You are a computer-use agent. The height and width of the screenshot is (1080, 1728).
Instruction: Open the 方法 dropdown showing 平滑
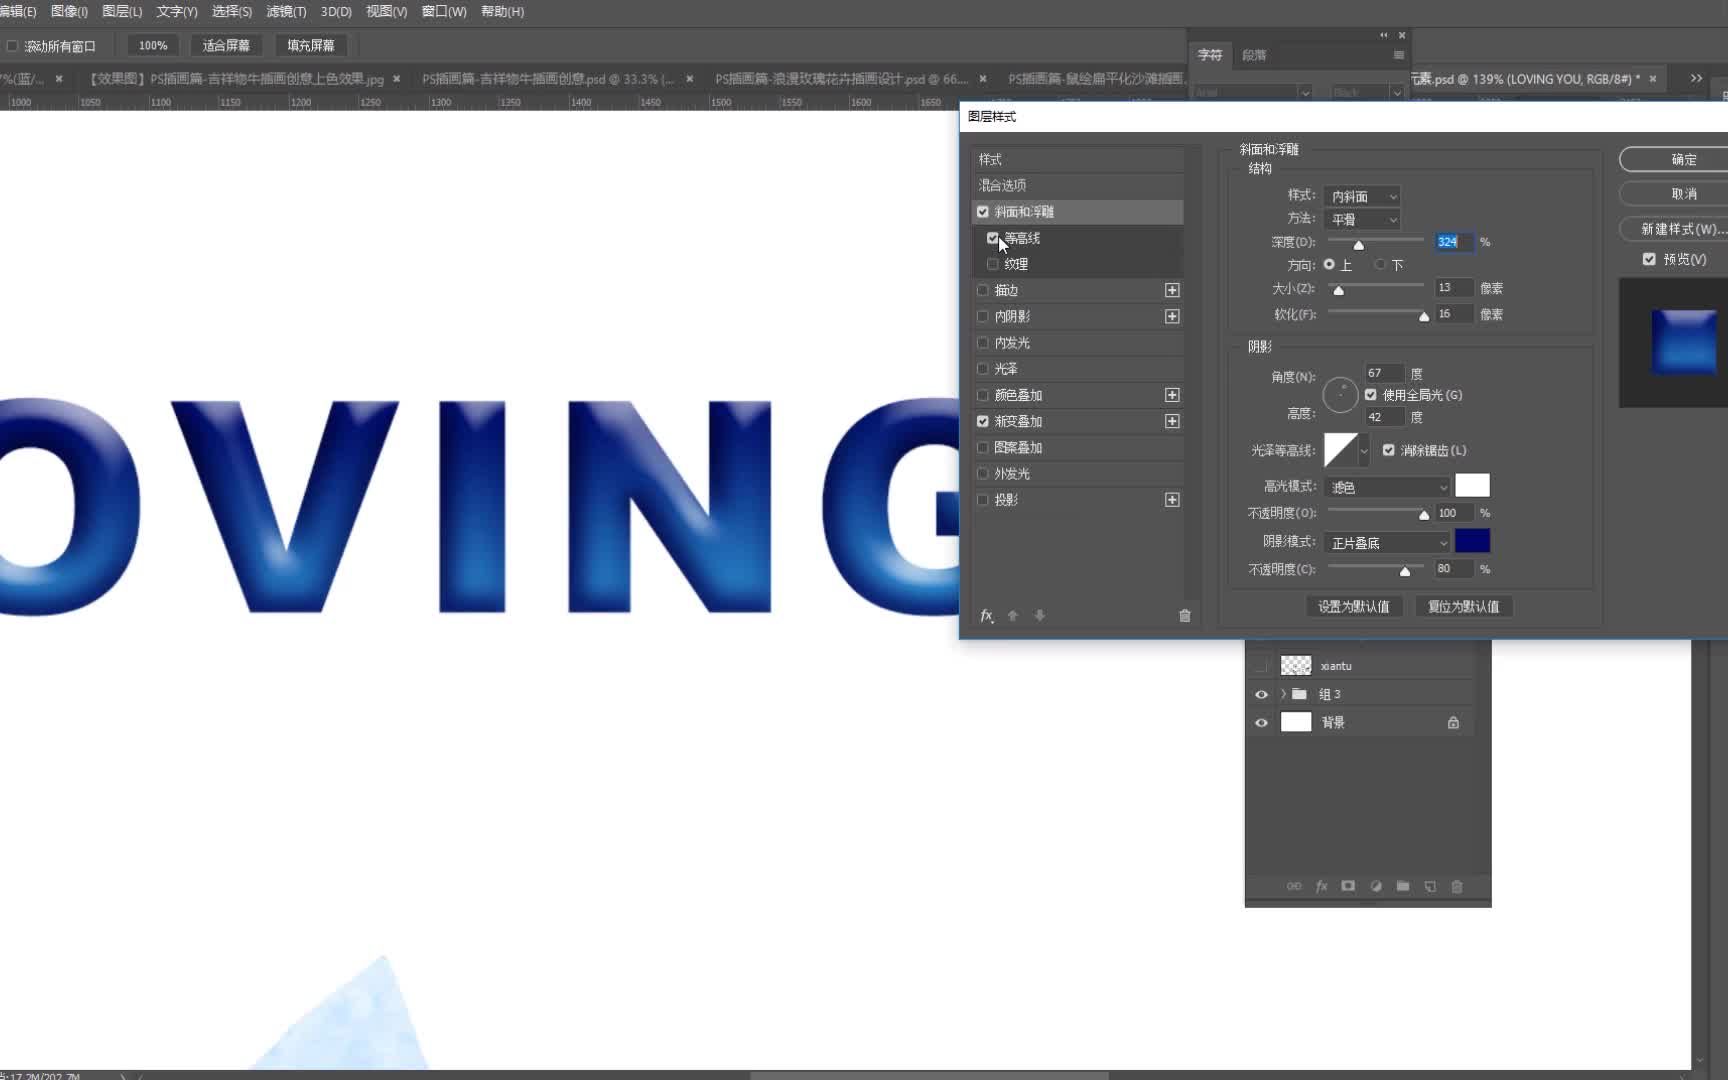point(1362,219)
